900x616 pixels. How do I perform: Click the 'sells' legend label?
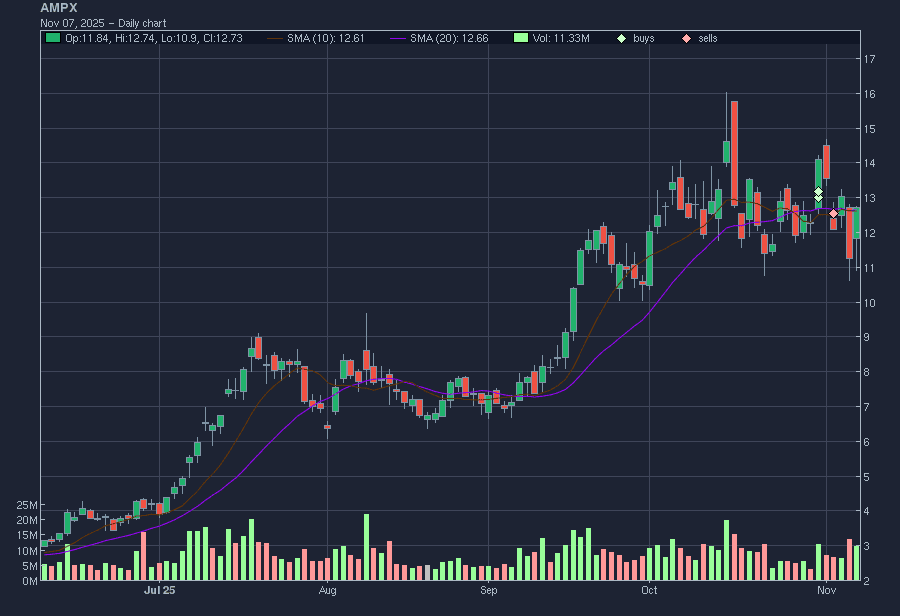click(708, 38)
